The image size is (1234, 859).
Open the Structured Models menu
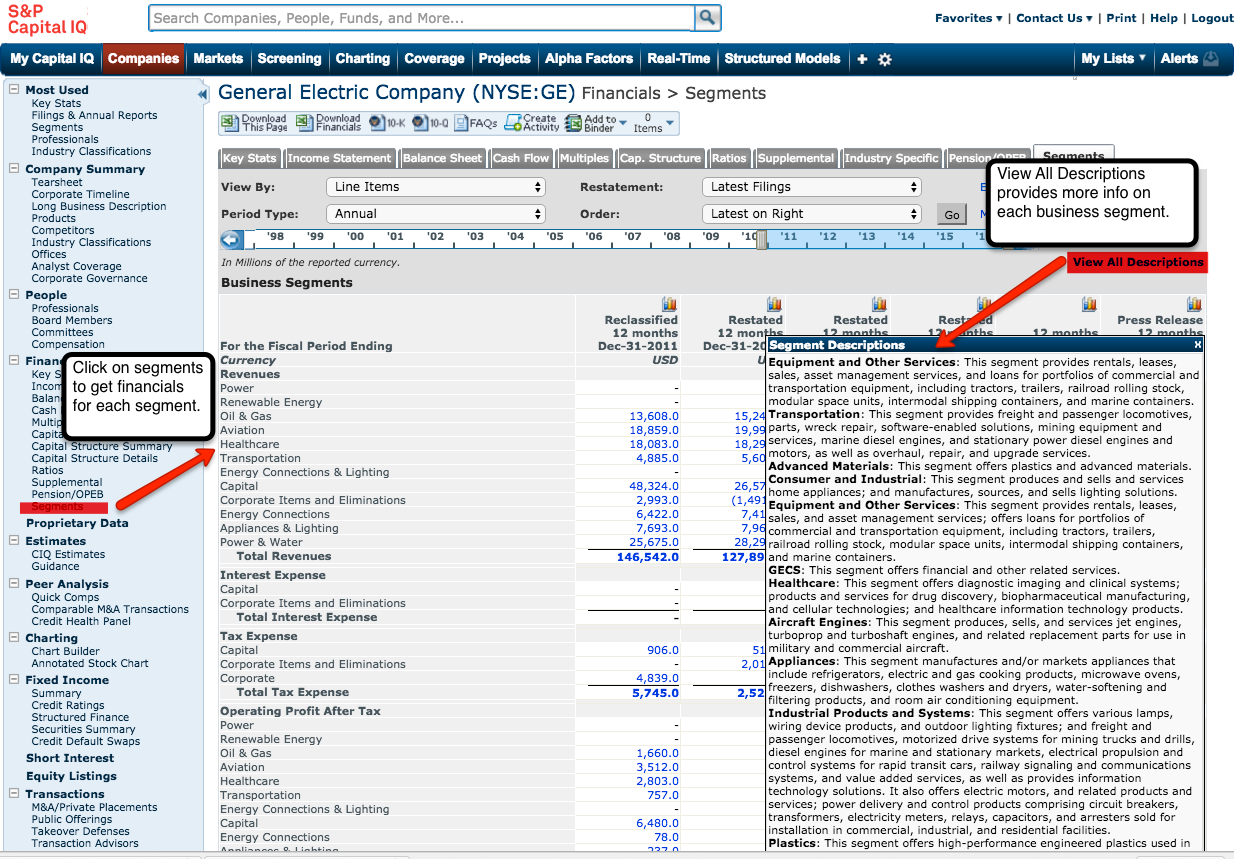[782, 59]
